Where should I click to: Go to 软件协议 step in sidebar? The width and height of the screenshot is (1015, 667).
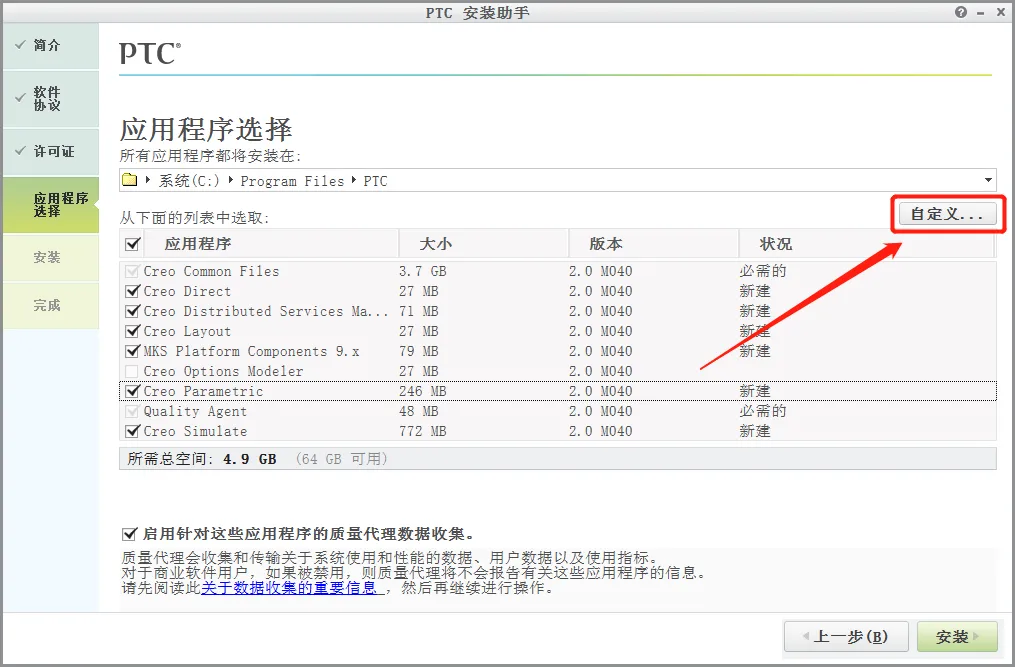tap(51, 98)
